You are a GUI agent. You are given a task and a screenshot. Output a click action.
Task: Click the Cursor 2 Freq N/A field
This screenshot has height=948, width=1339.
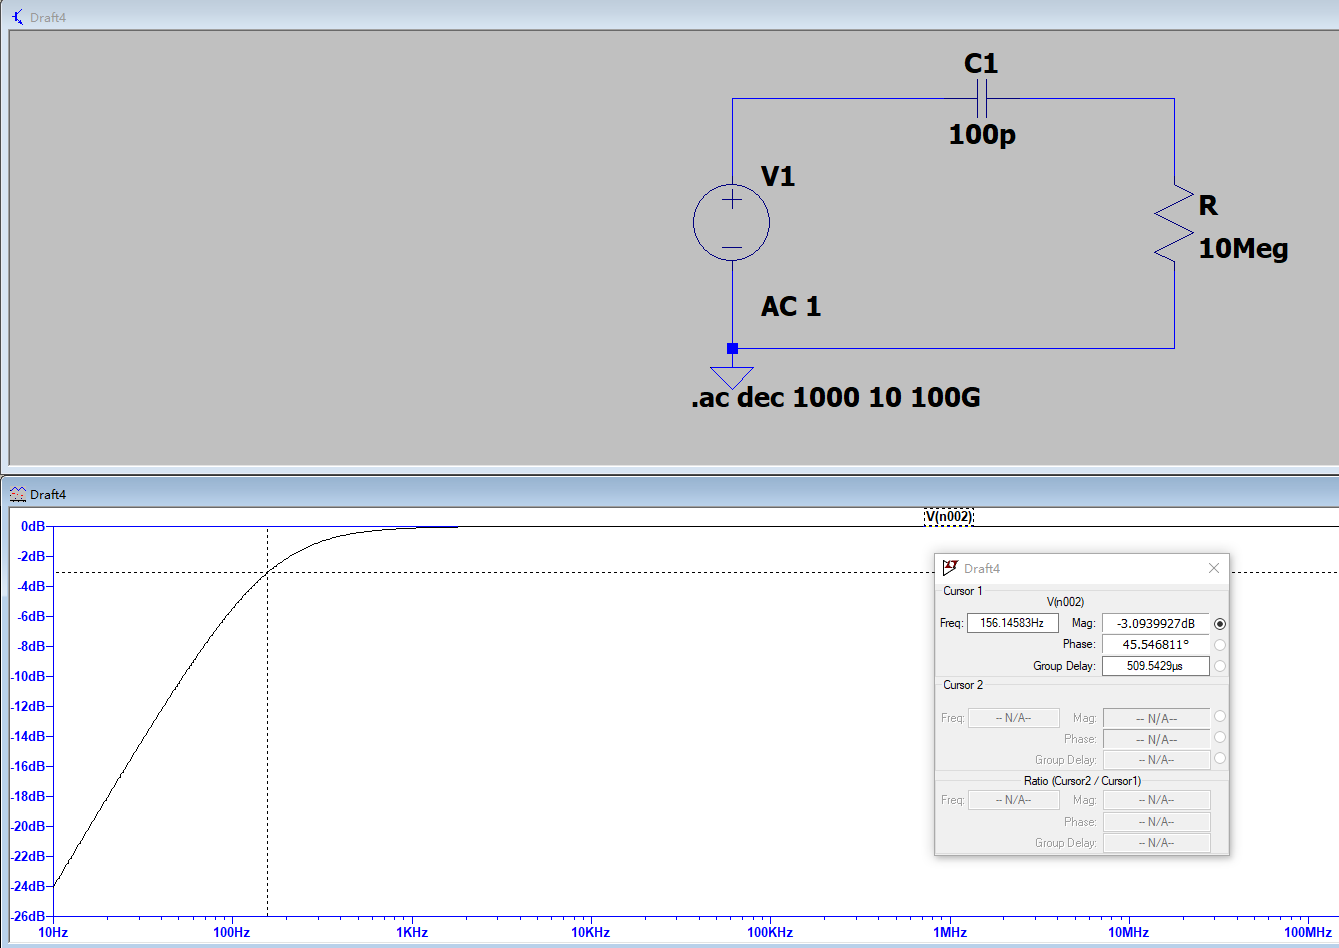coord(1014,718)
